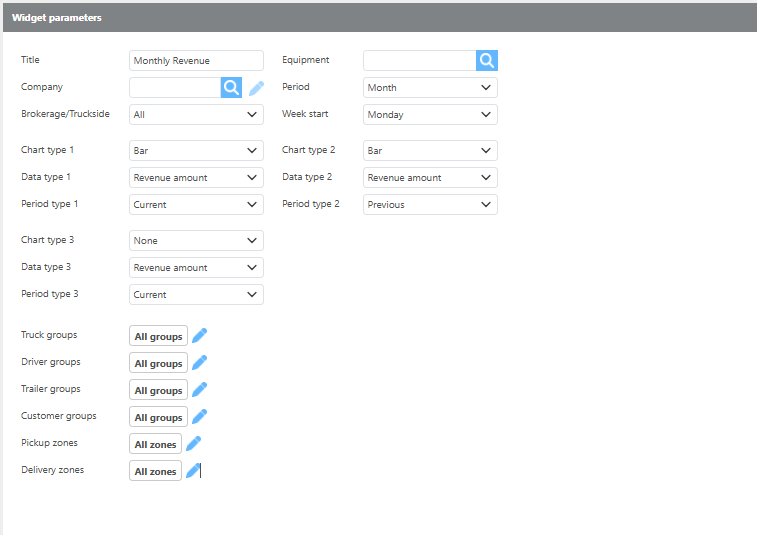757x535 pixels.
Task: Click the Pickup zones All zones button
Action: click(x=155, y=444)
